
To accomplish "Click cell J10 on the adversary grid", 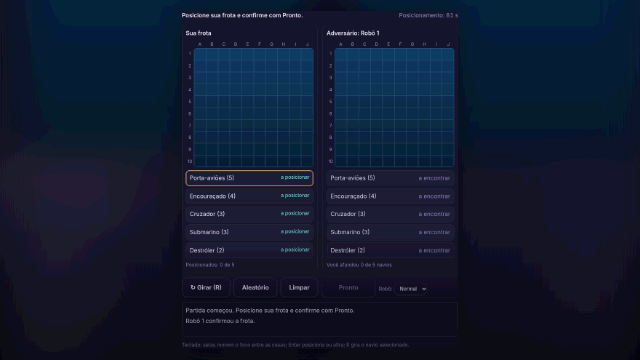I will point(448,161).
